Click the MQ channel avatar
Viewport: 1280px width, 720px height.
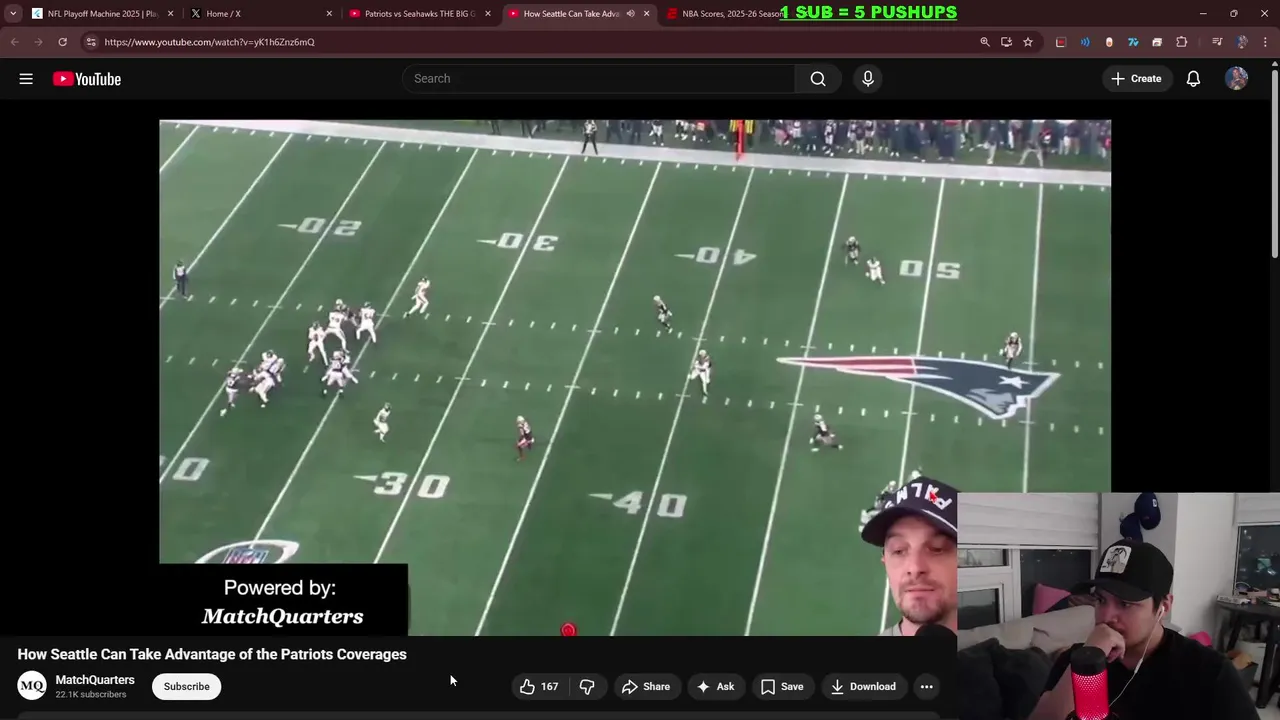pyautogui.click(x=32, y=686)
